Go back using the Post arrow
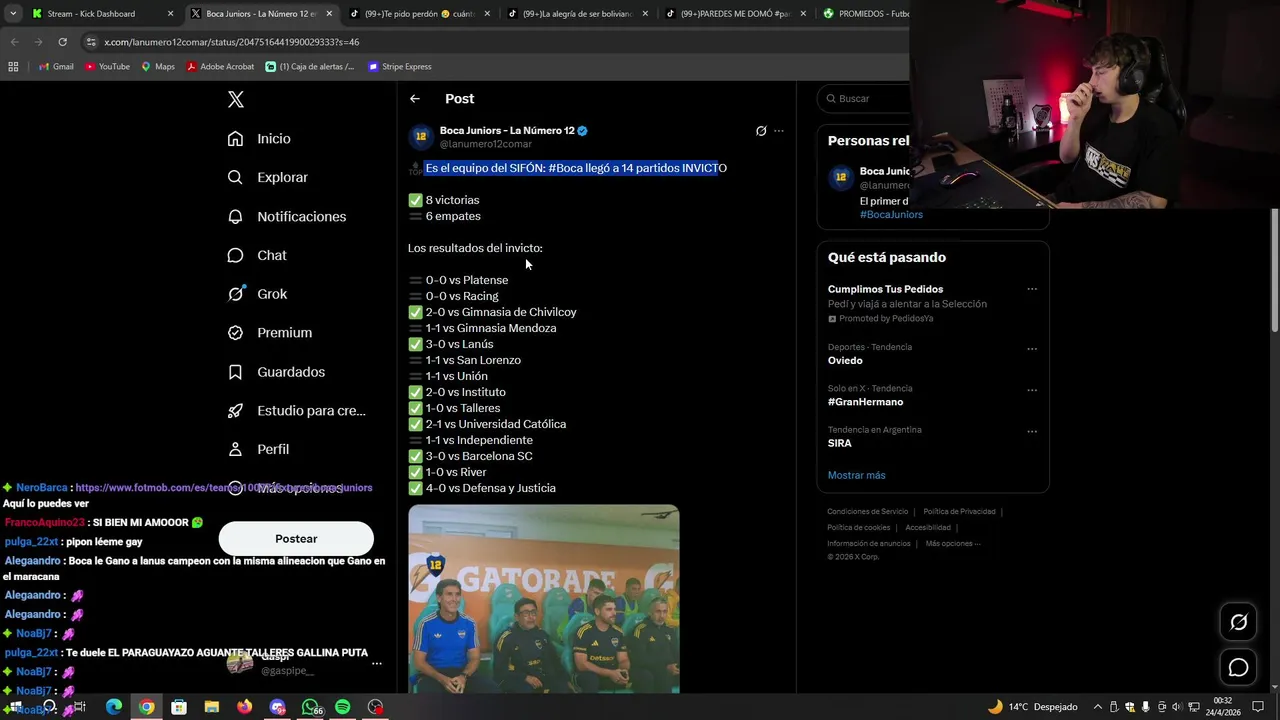Viewport: 1280px width, 720px height. click(415, 99)
